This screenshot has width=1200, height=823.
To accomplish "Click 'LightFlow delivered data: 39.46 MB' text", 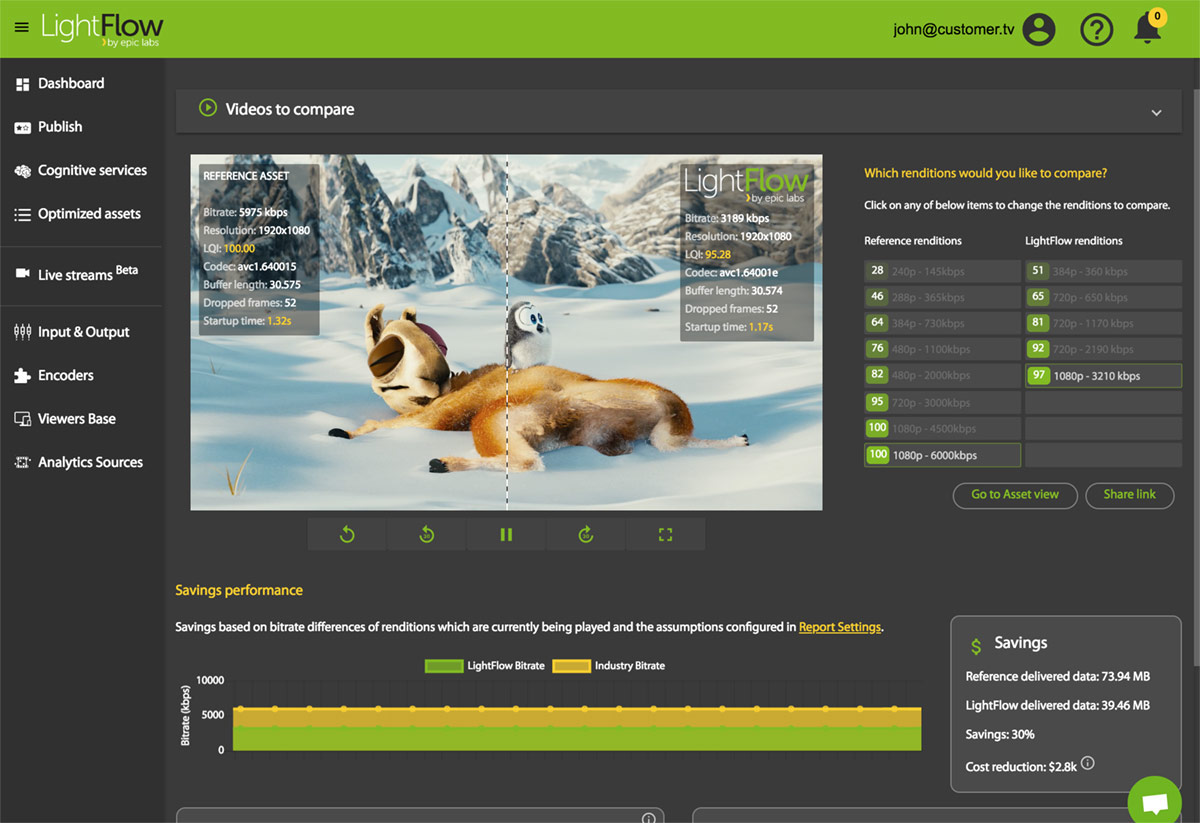I will [1058, 705].
